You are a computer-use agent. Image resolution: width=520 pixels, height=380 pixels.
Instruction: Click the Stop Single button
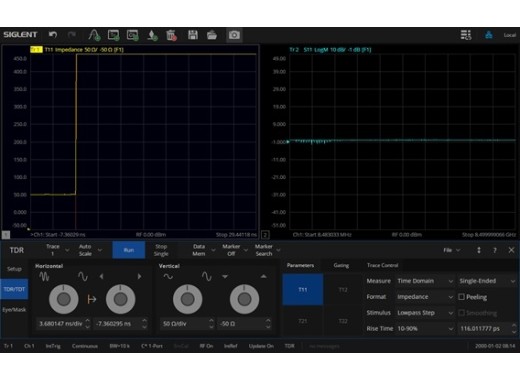click(161, 250)
